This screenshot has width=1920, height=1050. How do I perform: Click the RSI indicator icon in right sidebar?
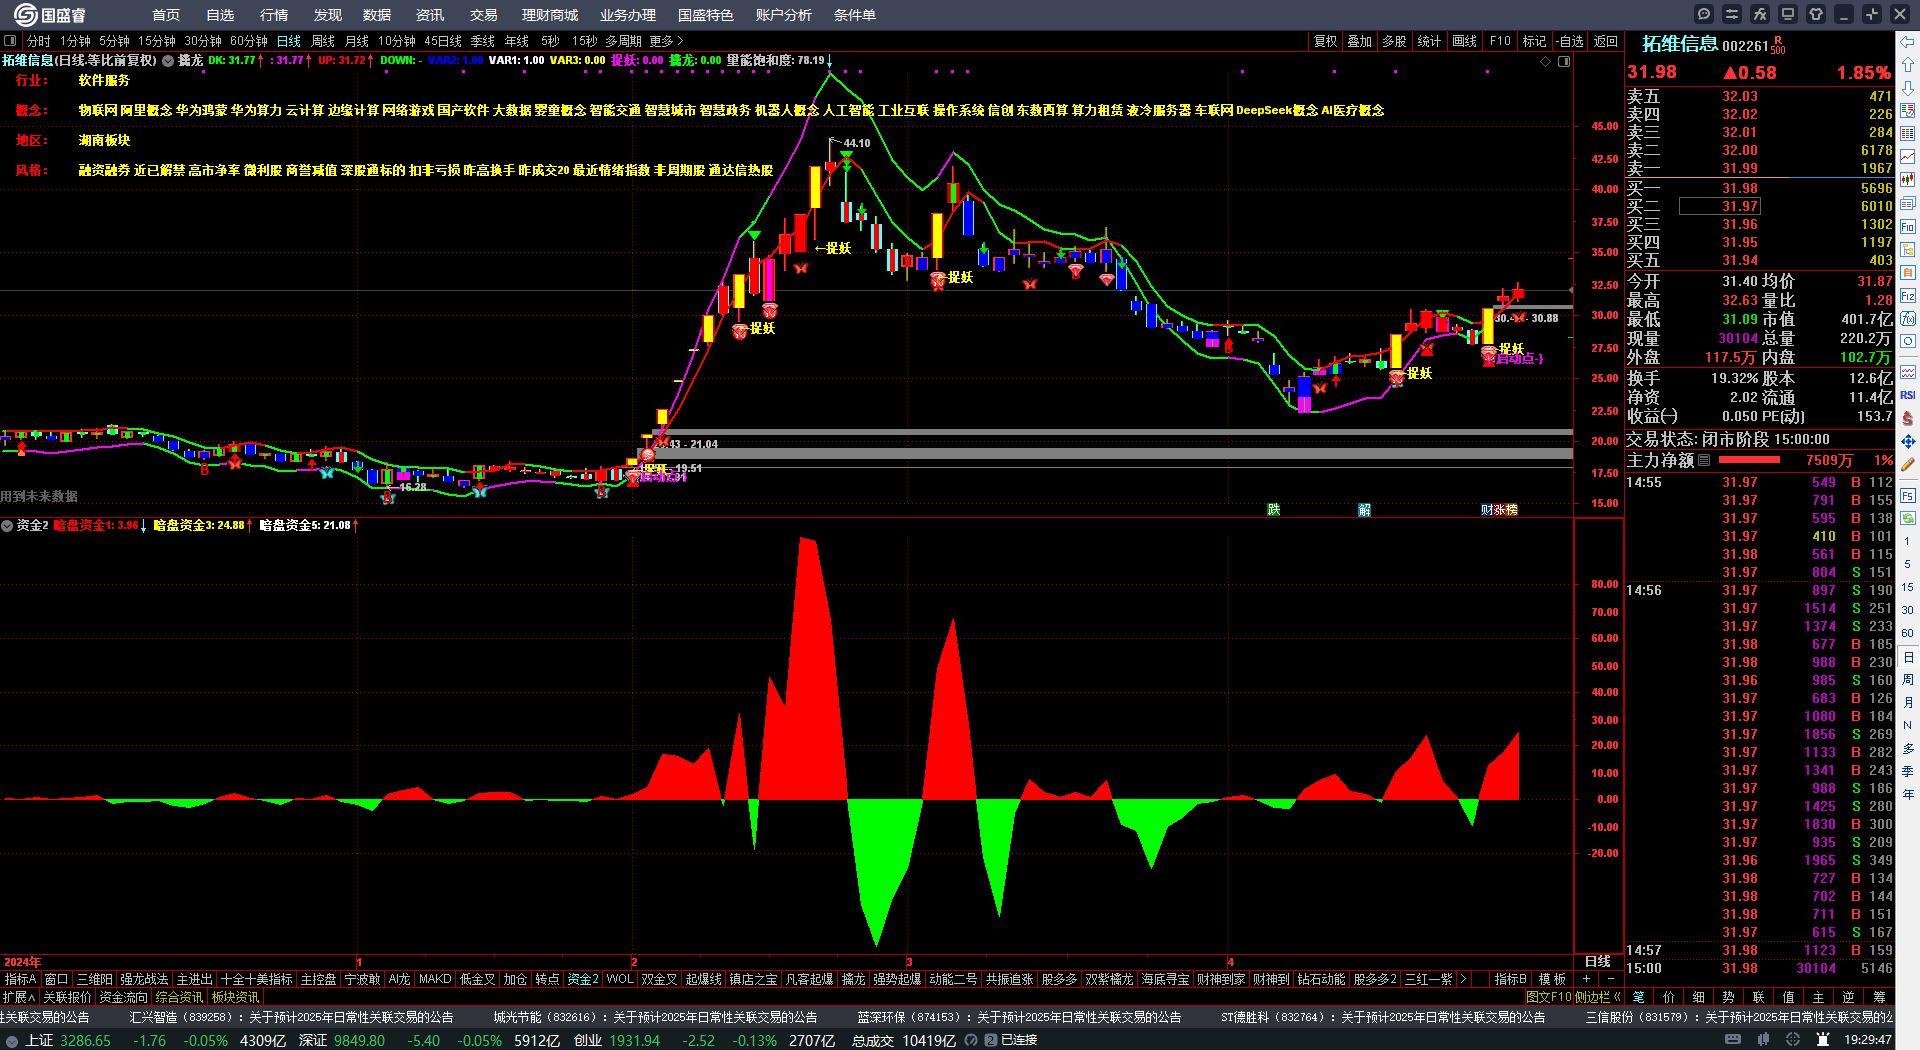(x=1908, y=395)
